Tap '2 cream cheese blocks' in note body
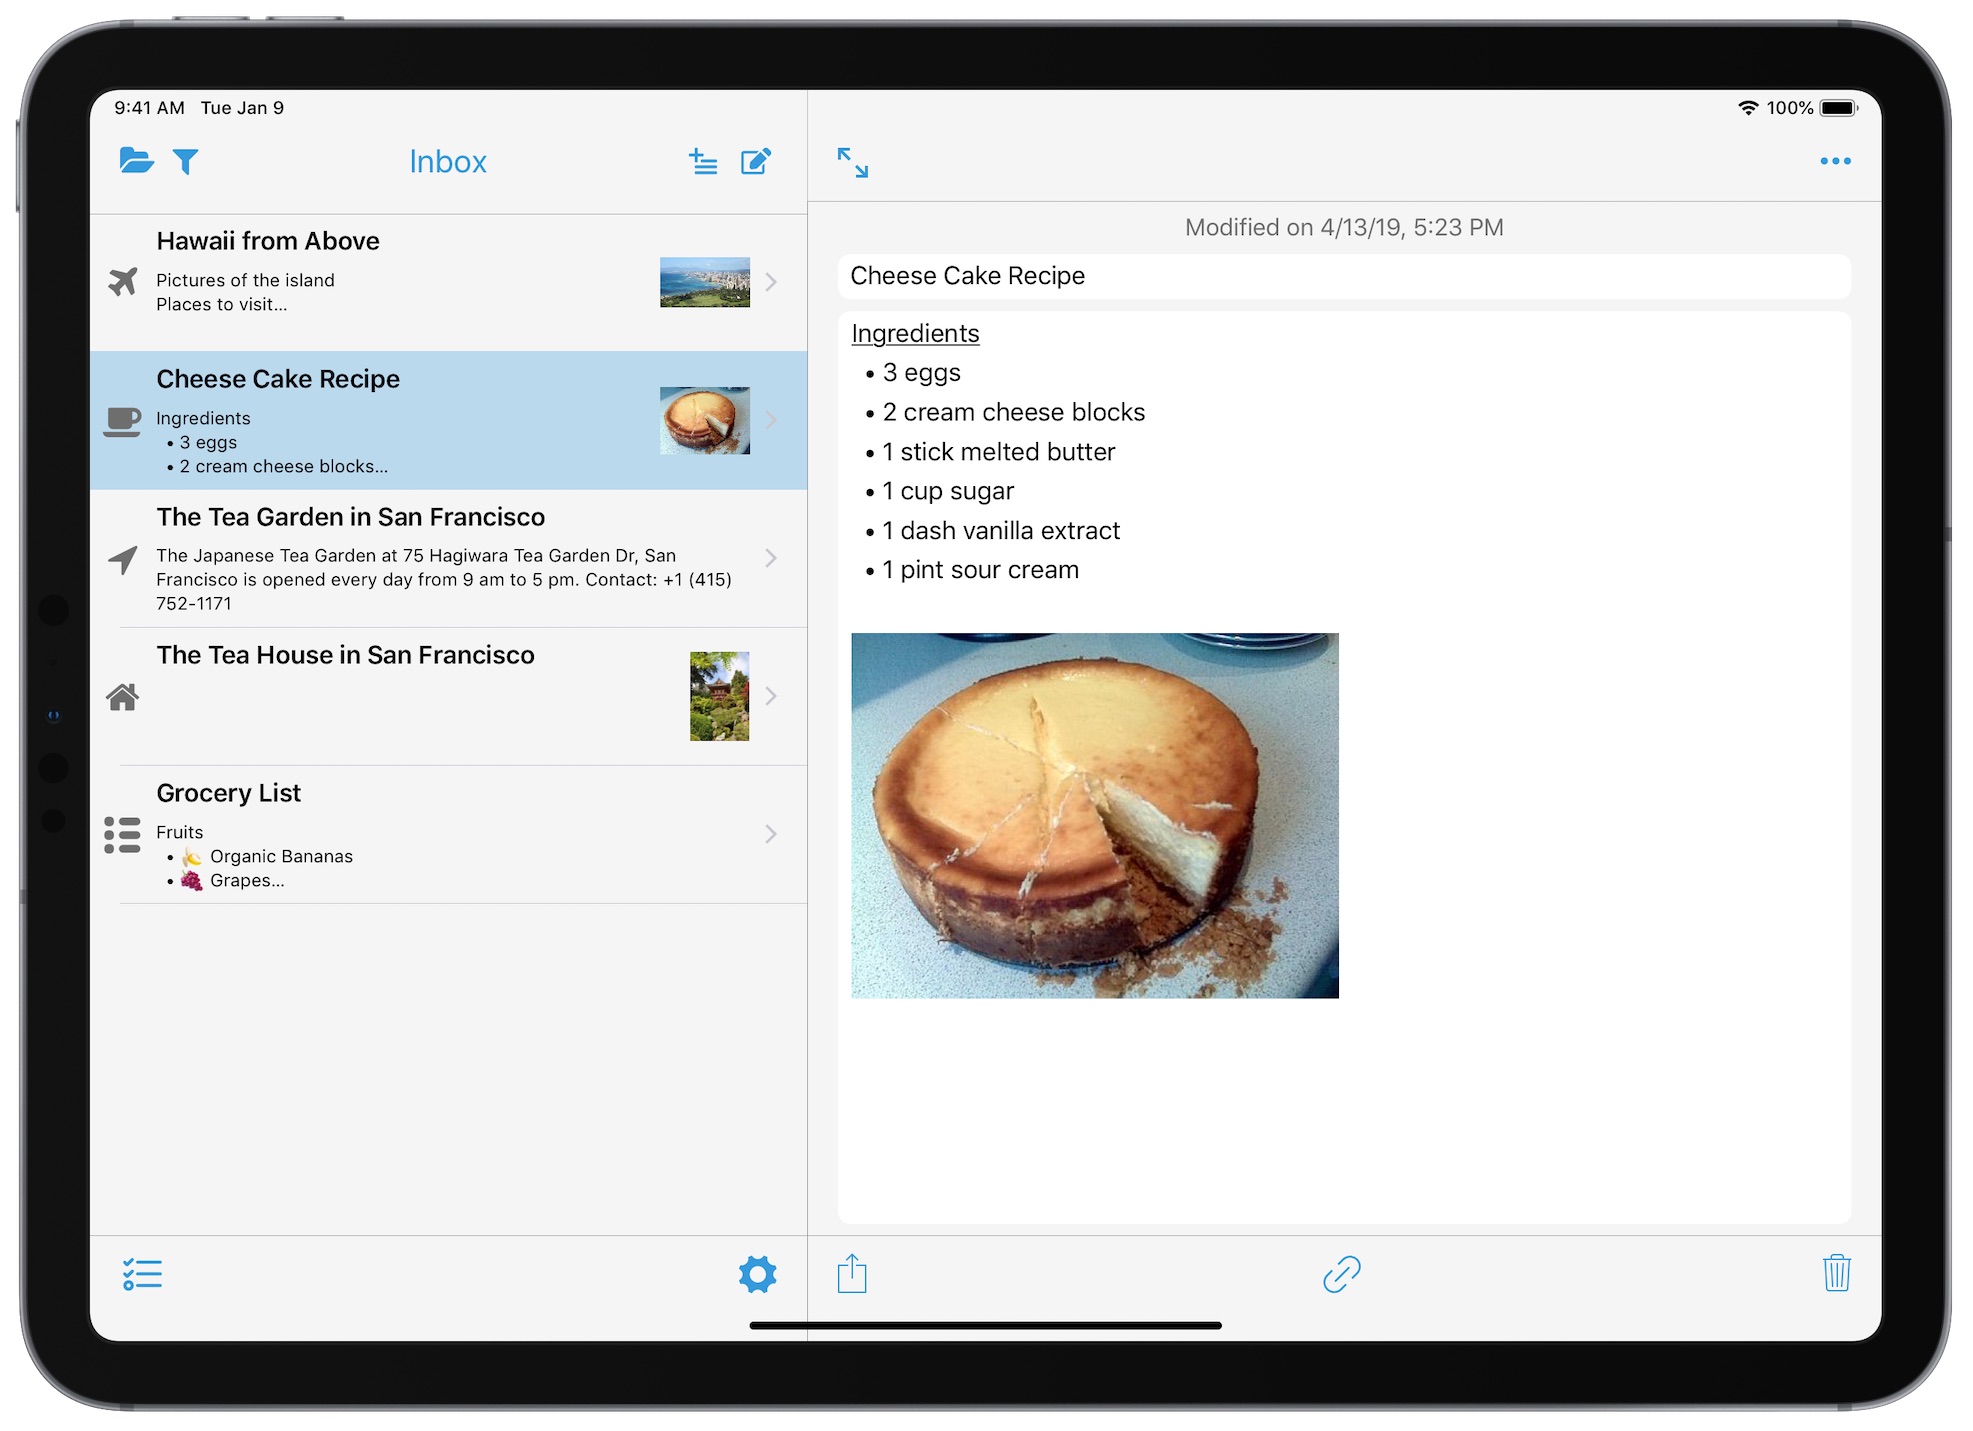 (x=1013, y=413)
